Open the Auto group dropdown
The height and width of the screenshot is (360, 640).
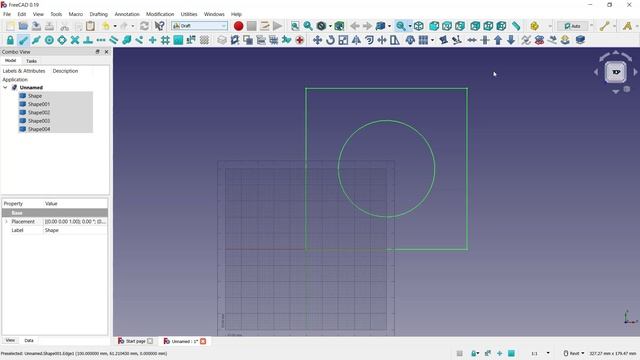[x=591, y=26]
